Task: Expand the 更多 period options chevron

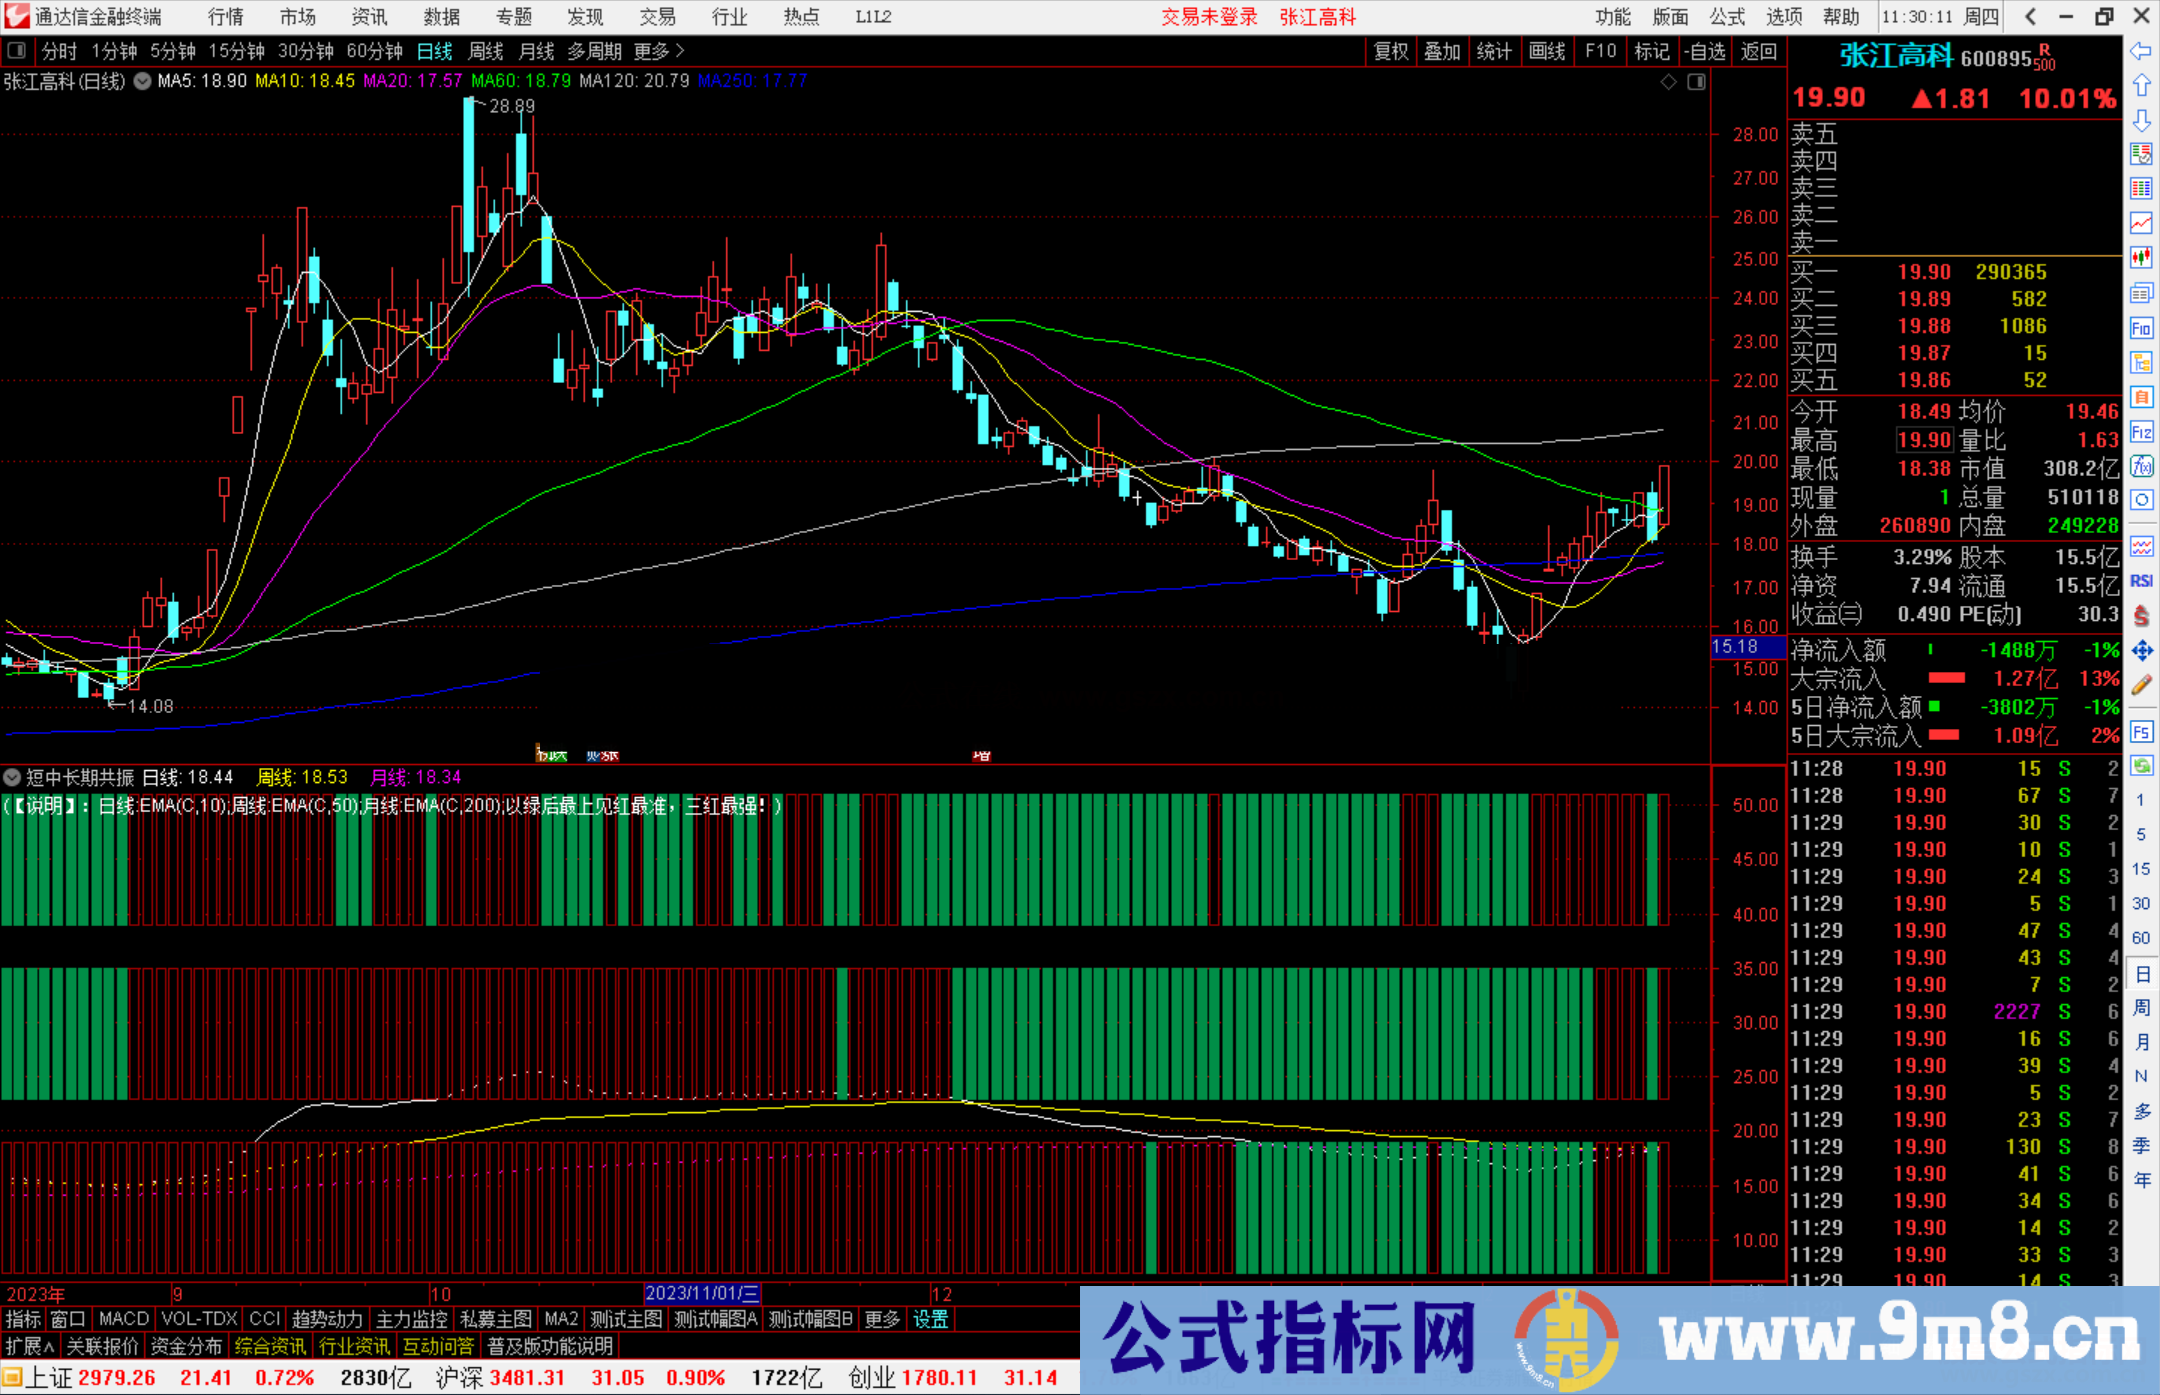Action: coord(680,51)
